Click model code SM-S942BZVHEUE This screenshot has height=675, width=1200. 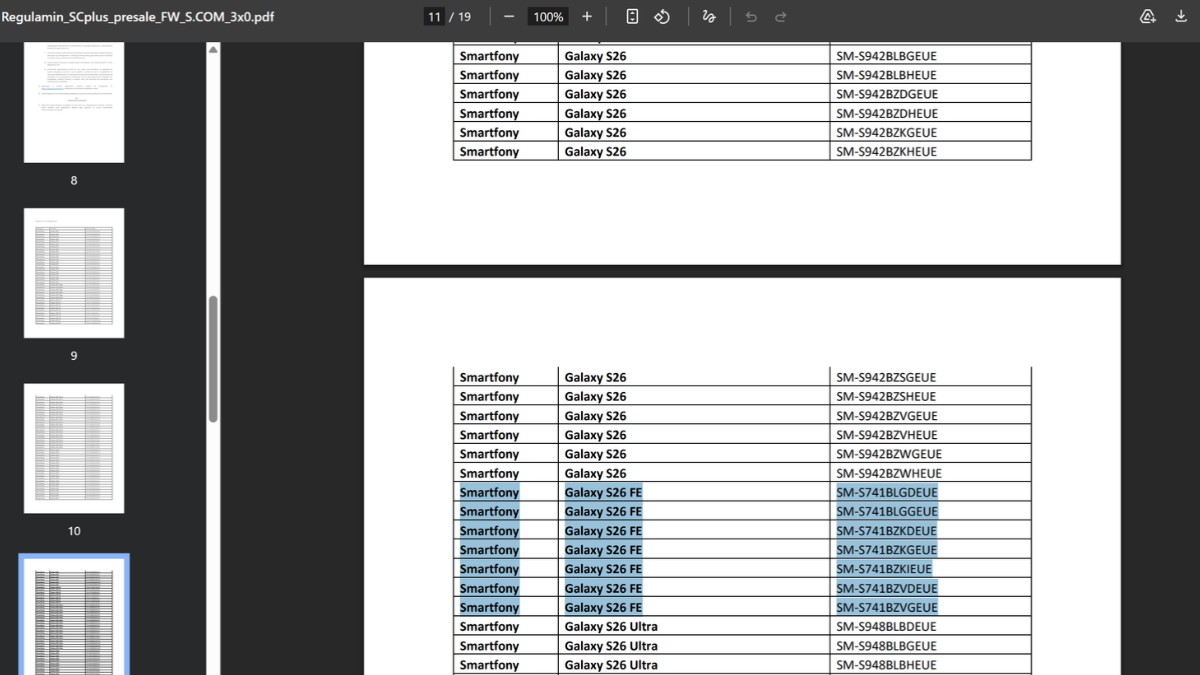coord(886,435)
